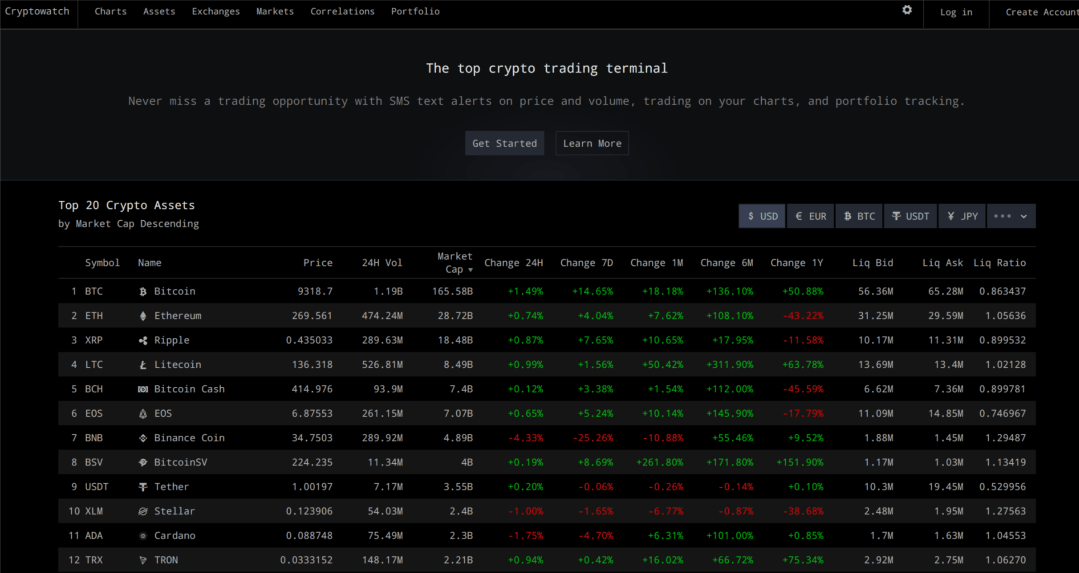Click the Bitcoin Cash coin icon
The image size is (1079, 573).
(143, 389)
